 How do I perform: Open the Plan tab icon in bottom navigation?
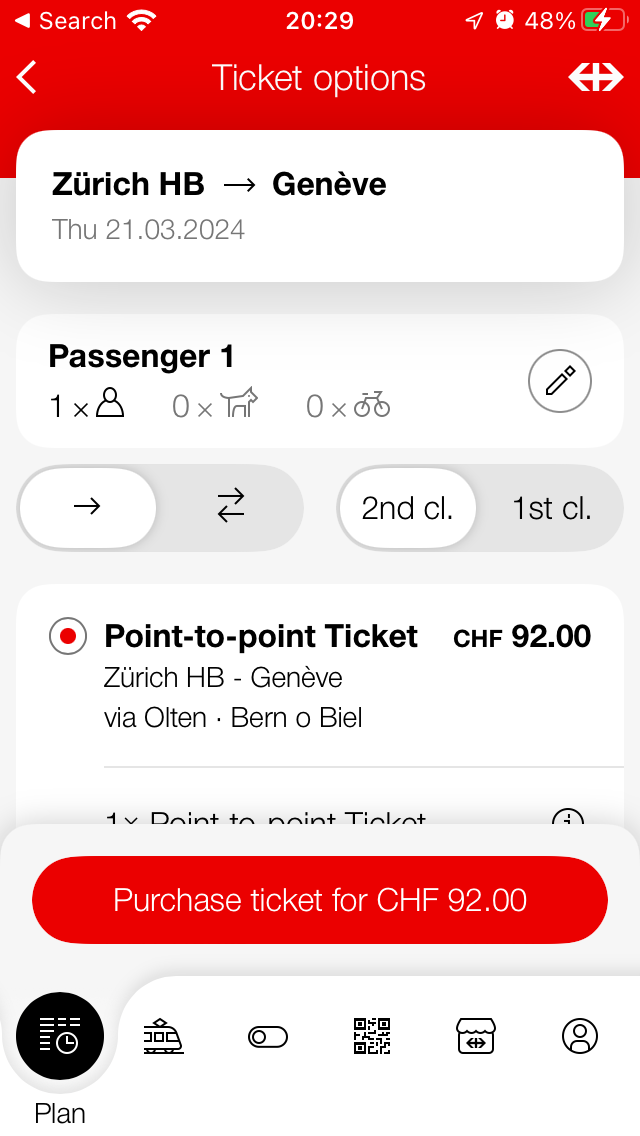[x=61, y=1037]
